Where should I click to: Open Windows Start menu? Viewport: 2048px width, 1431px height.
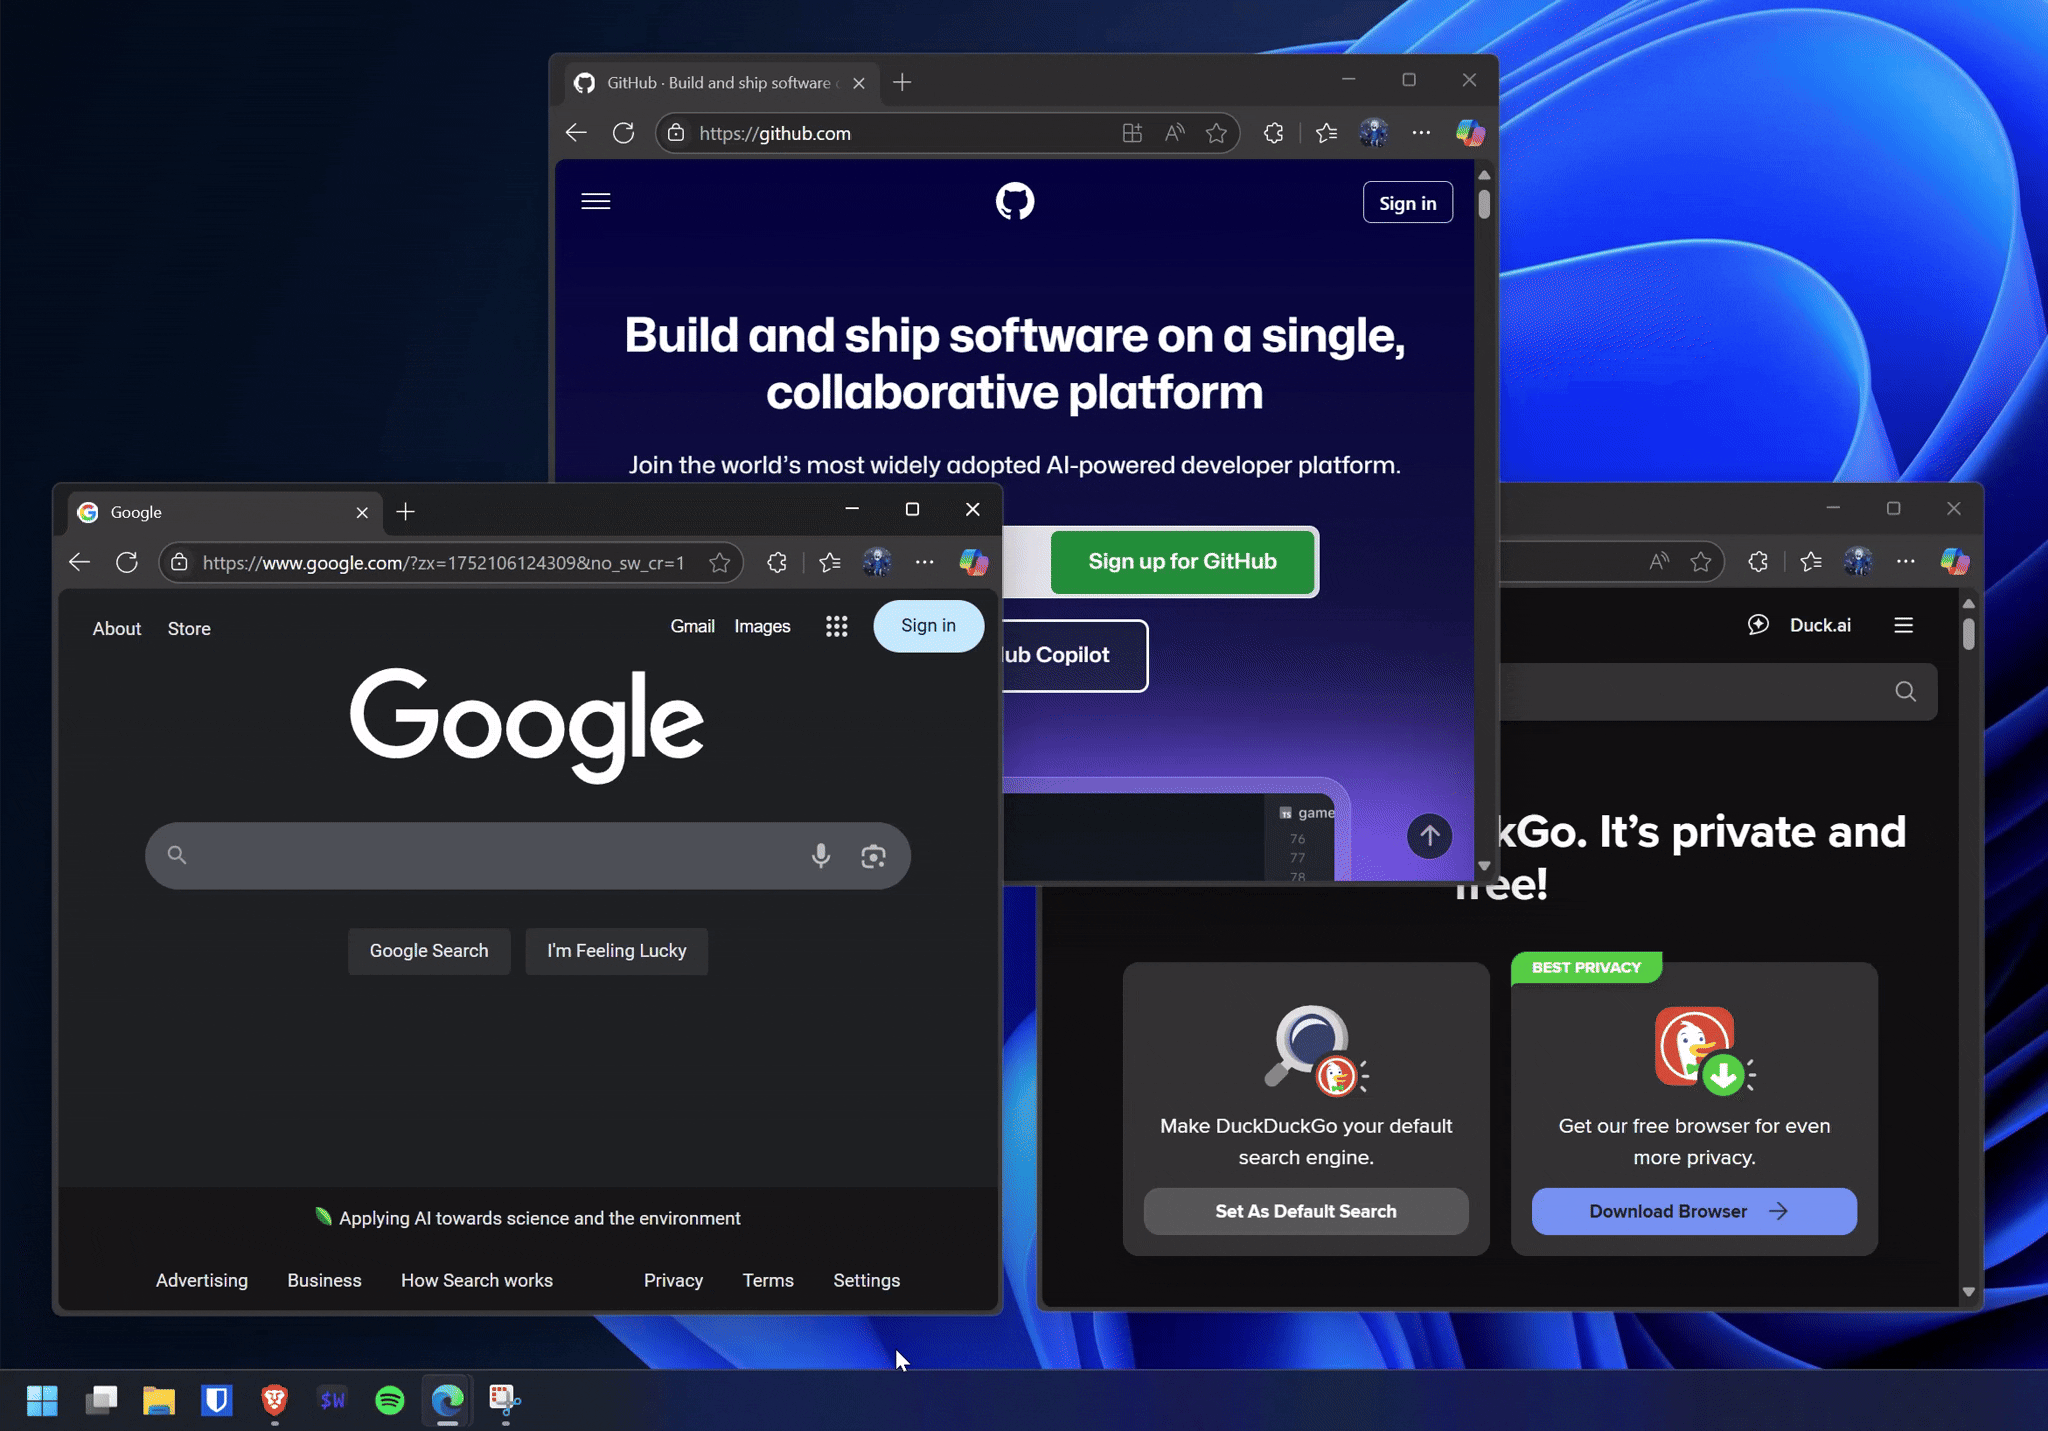tap(42, 1400)
